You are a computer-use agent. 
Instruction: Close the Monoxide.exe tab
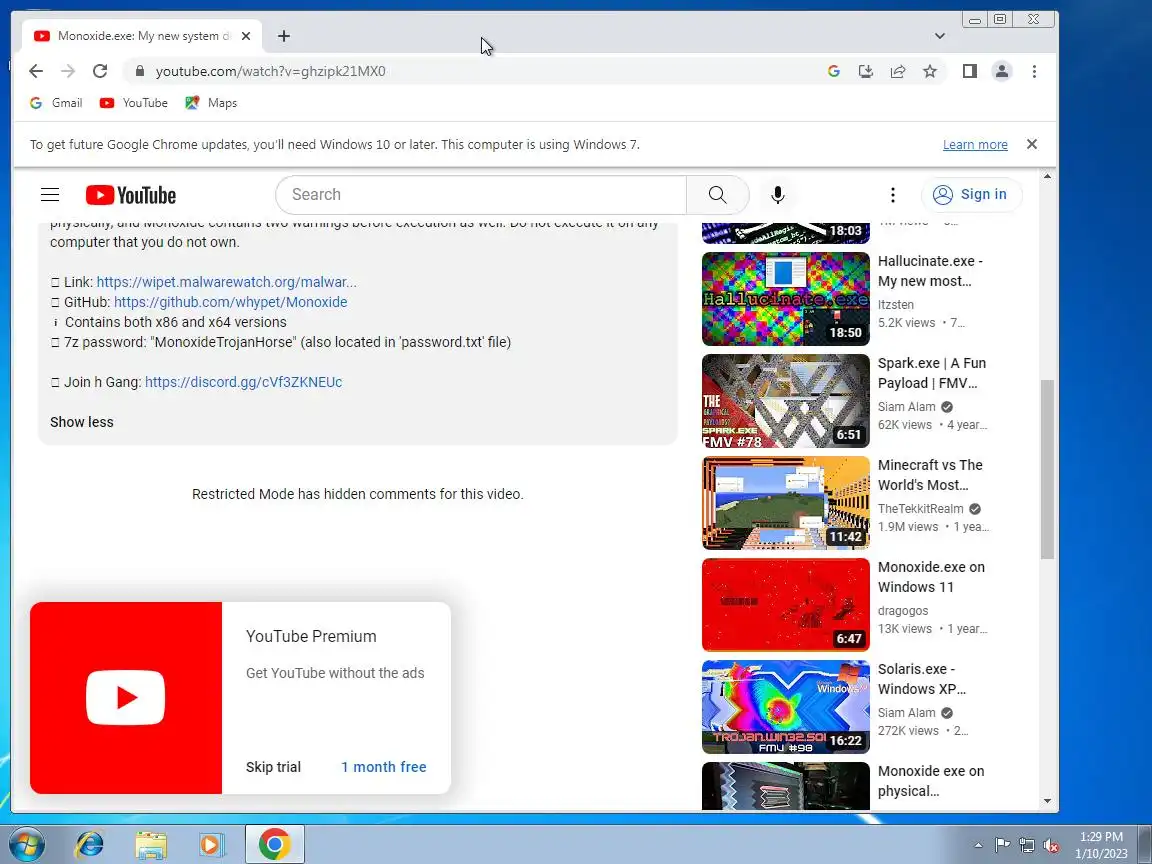click(246, 36)
